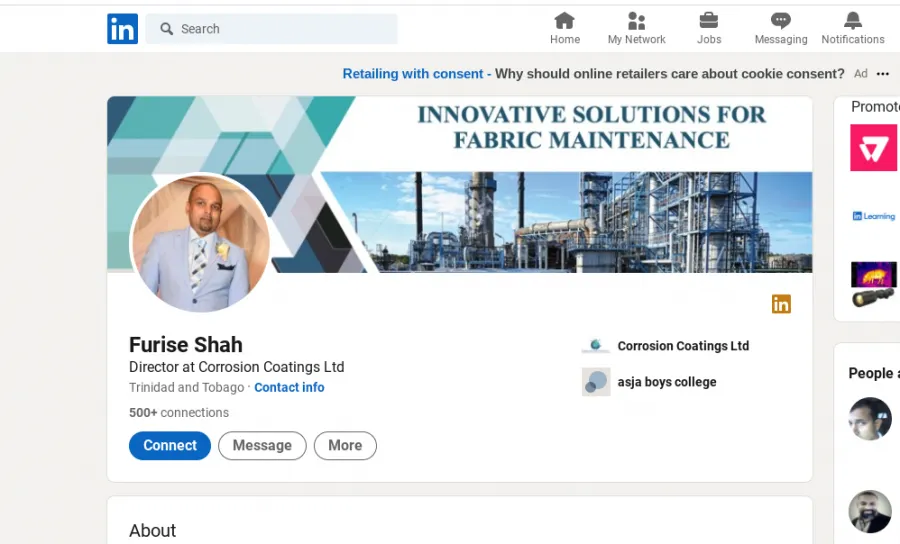Click the Contact info link
This screenshot has width=900, height=544.
pyautogui.click(x=289, y=387)
